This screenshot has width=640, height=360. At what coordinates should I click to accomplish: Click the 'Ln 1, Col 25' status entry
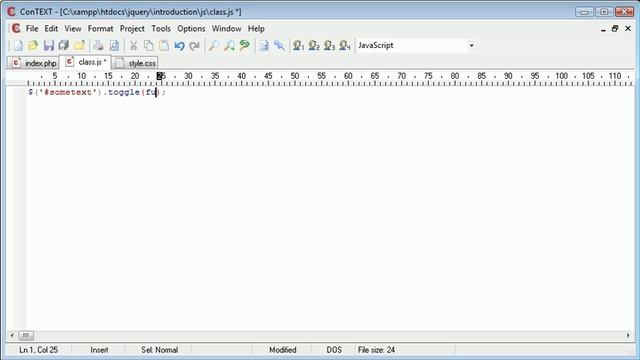38,350
